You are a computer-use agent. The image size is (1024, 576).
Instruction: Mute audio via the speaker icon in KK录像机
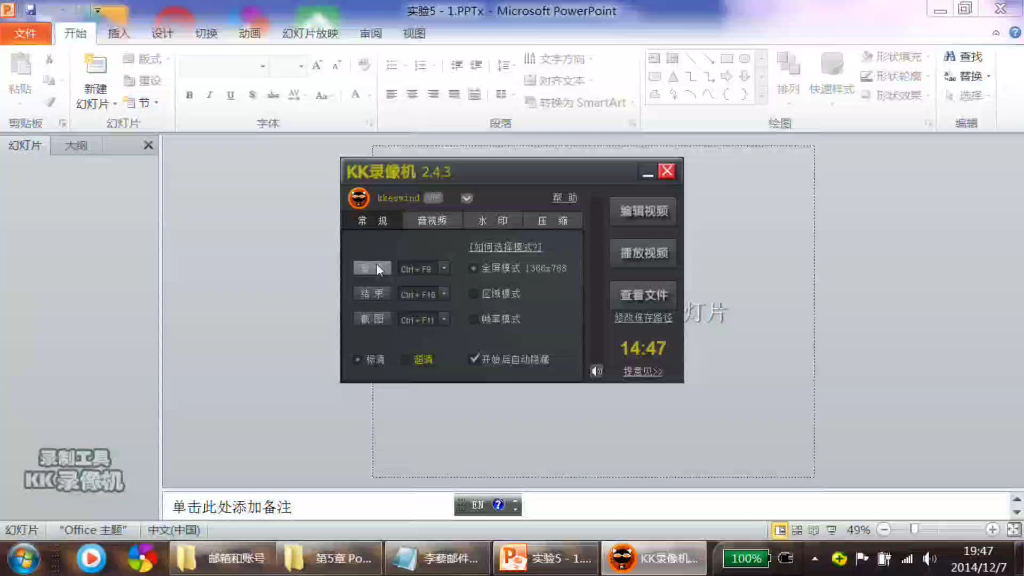coord(597,370)
